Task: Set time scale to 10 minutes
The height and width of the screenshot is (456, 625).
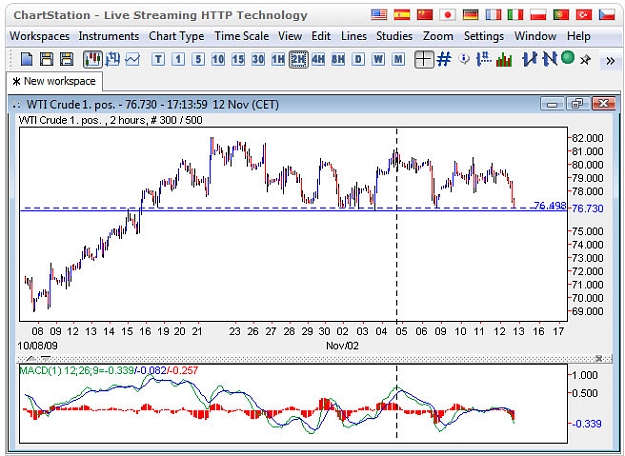Action: 218,60
